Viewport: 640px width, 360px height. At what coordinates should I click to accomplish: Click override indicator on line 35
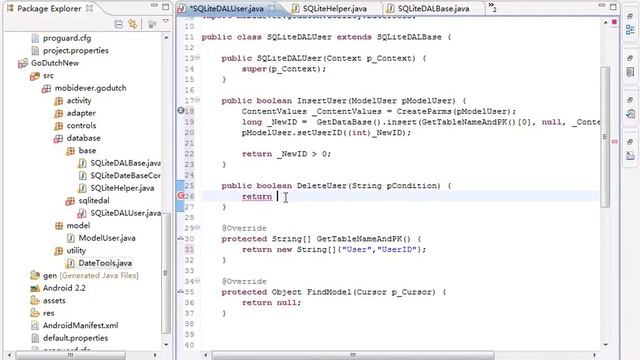(x=180, y=291)
